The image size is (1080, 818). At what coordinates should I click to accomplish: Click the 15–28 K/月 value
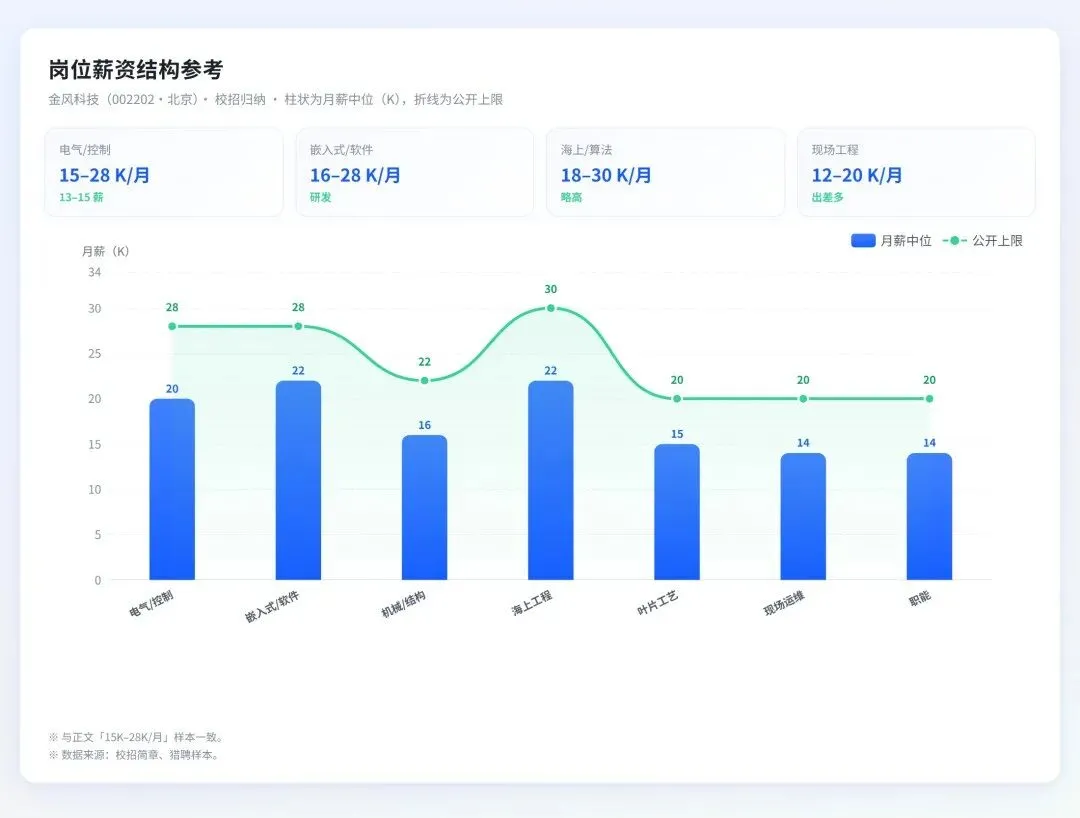coord(104,175)
